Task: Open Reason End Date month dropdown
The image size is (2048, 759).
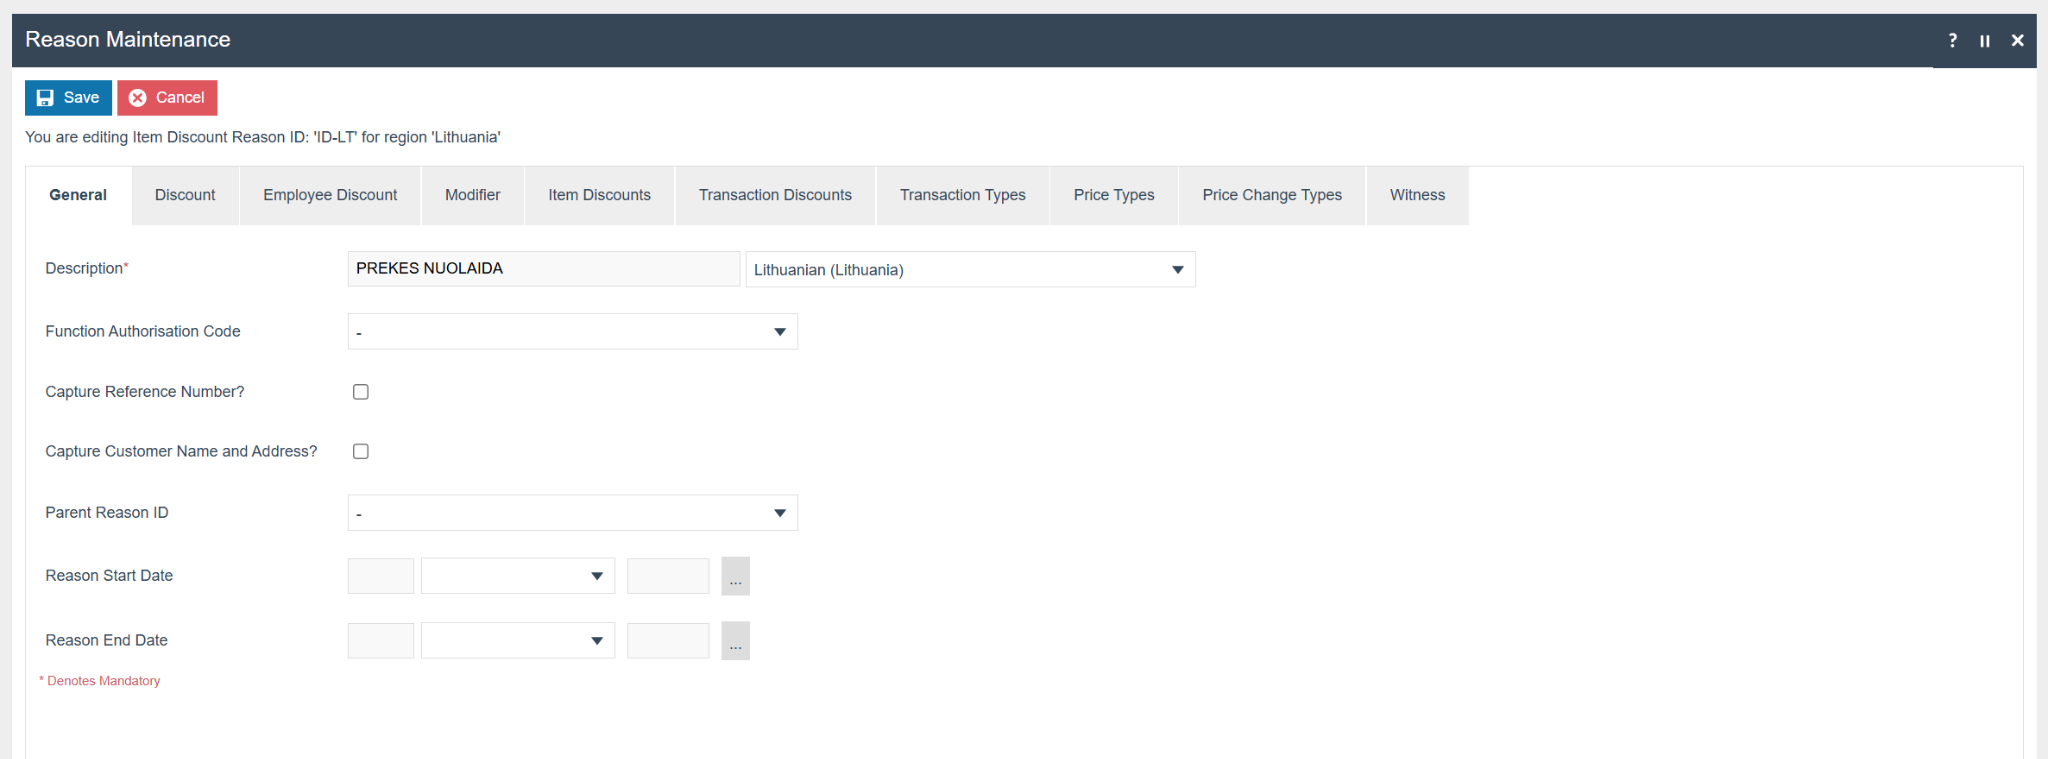Action: pos(517,641)
